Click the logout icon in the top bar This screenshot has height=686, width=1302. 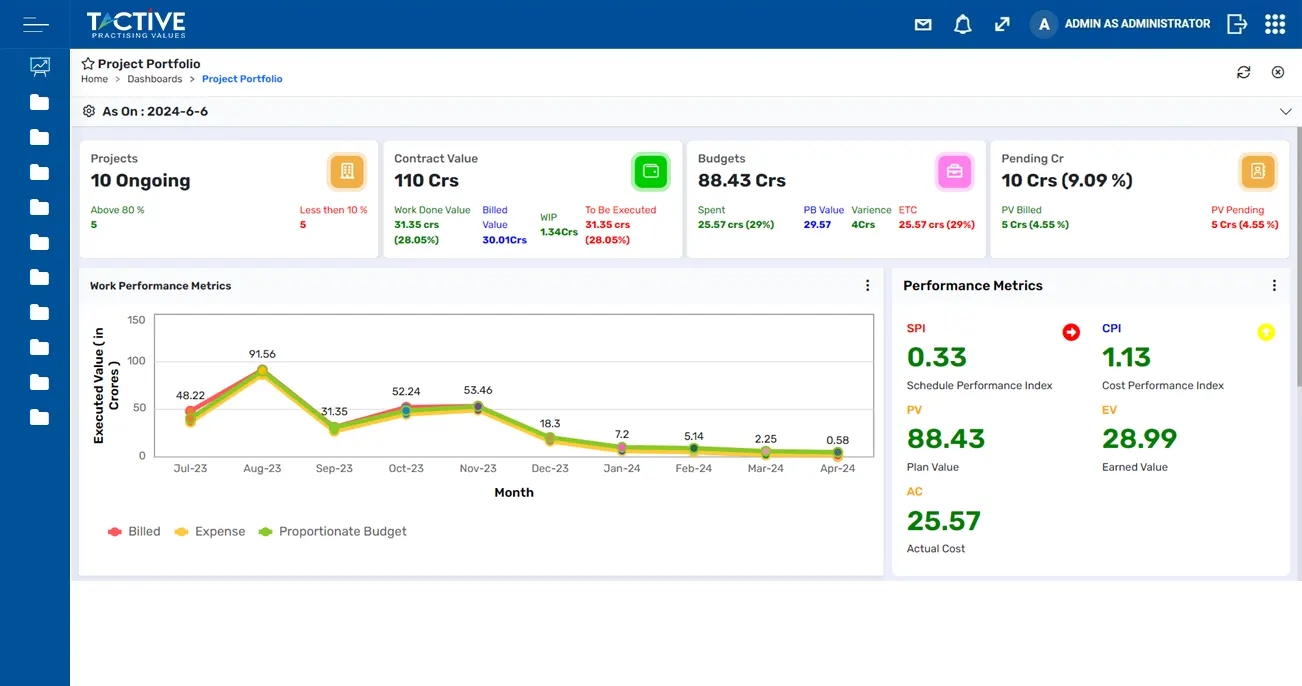(x=1237, y=23)
